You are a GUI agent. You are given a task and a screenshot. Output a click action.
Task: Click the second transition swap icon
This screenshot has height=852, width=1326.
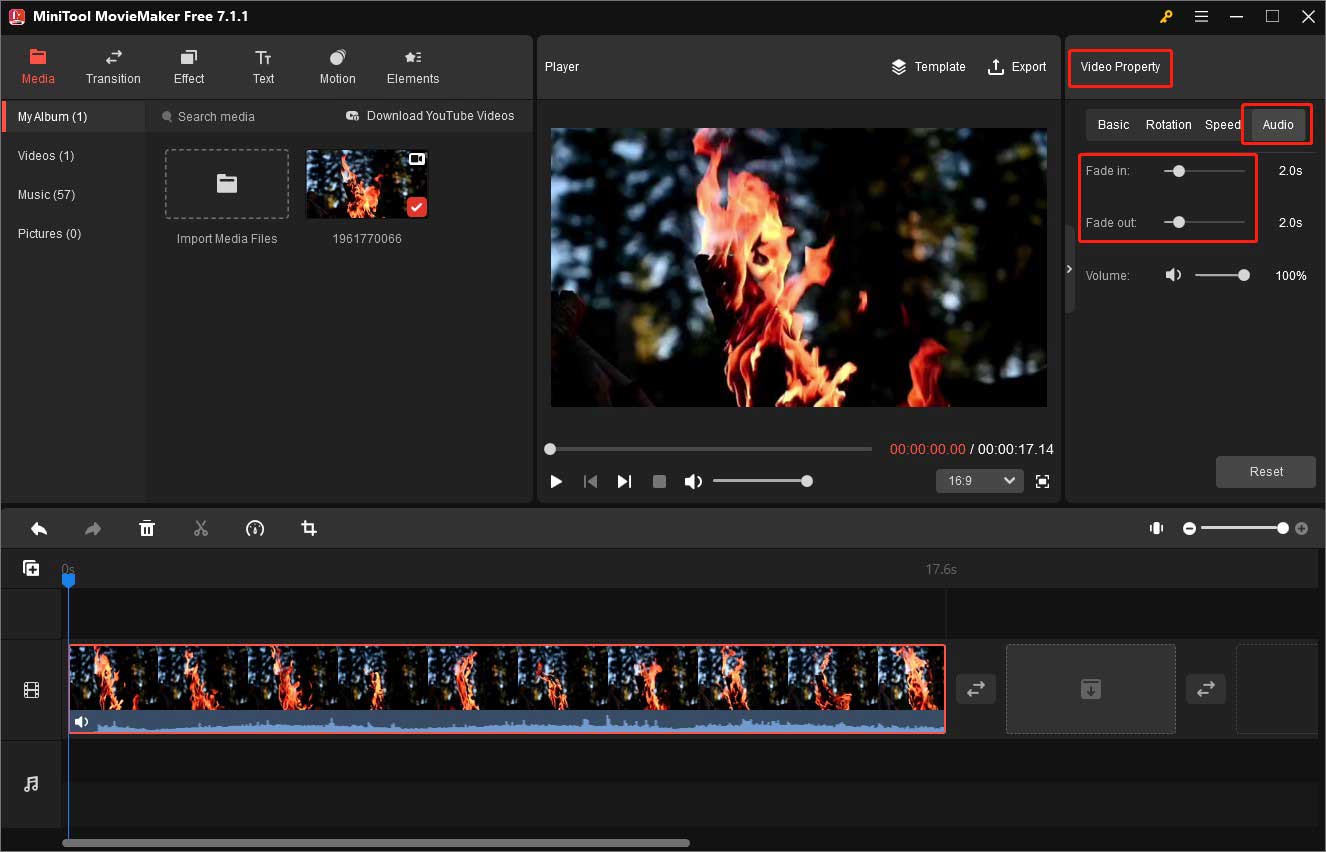tap(1206, 689)
